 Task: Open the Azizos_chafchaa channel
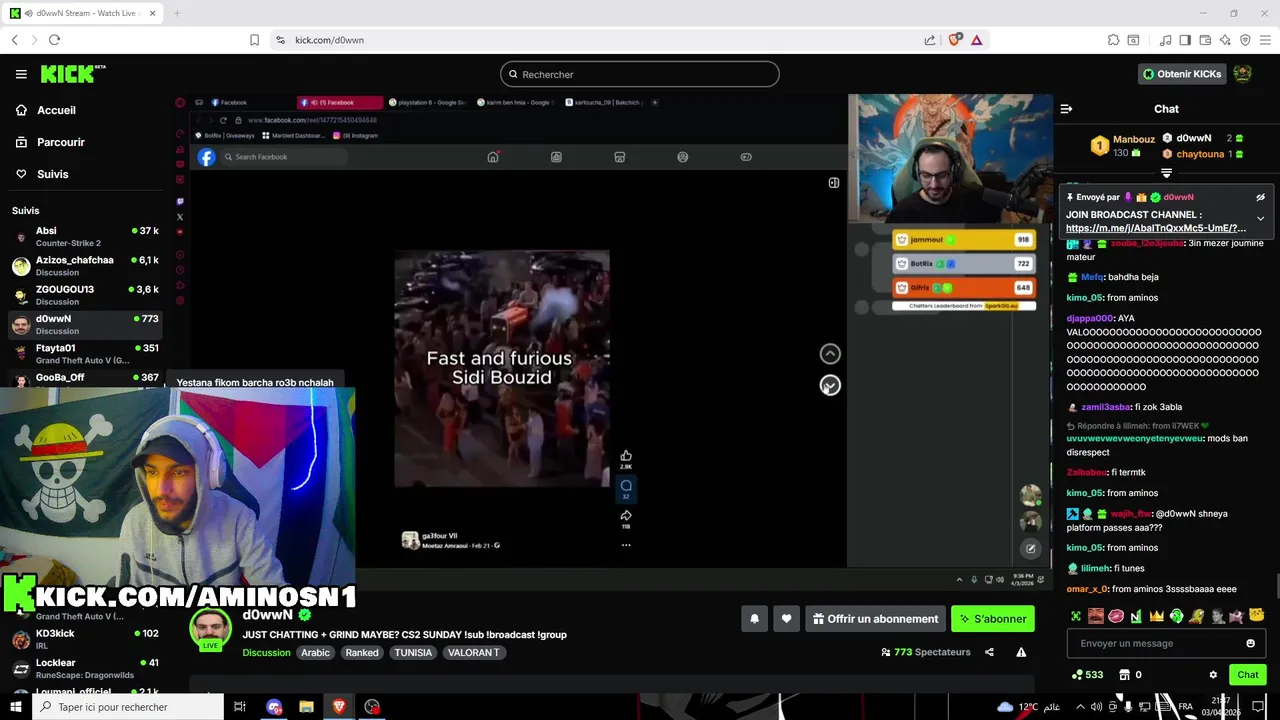point(84,265)
